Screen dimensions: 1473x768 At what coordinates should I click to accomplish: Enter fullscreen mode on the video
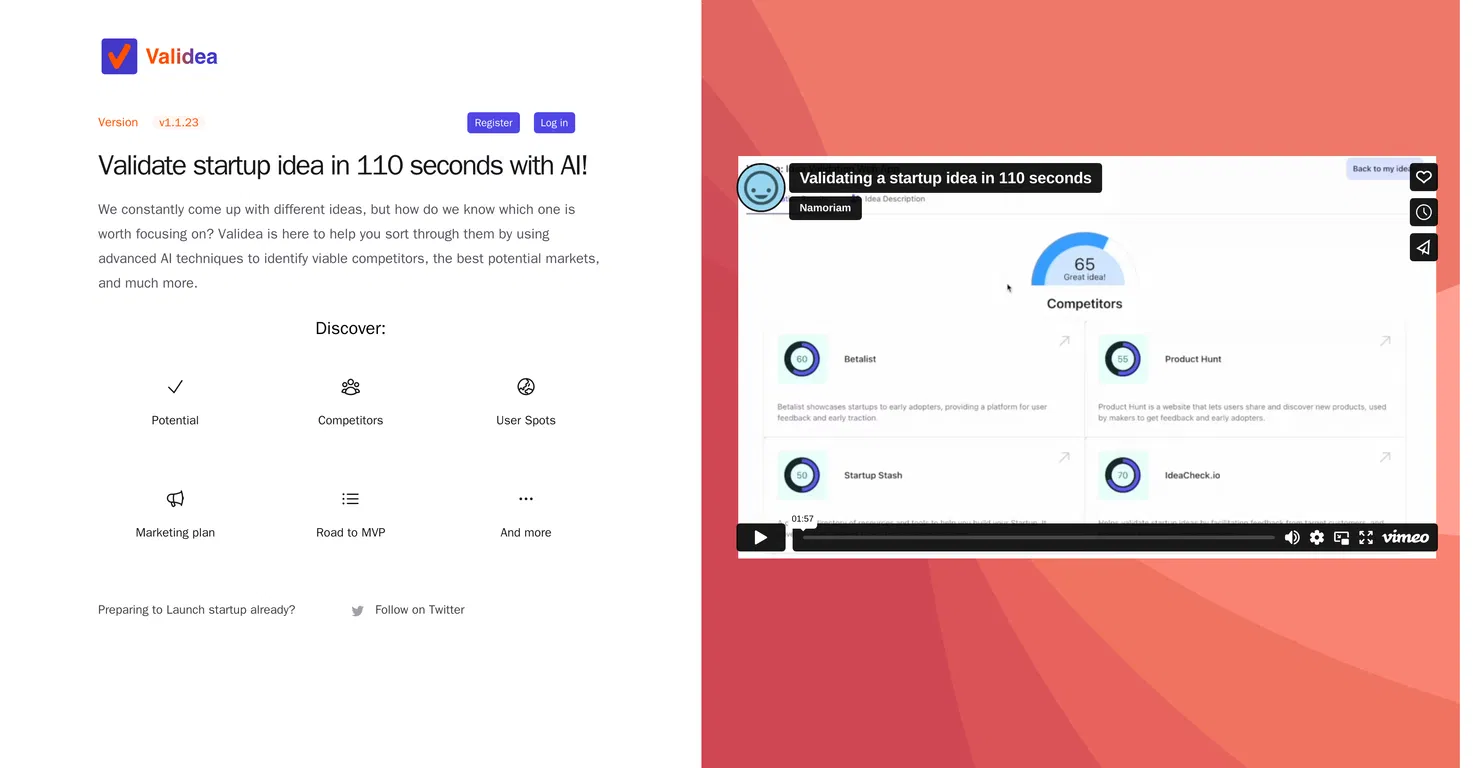click(x=1366, y=538)
